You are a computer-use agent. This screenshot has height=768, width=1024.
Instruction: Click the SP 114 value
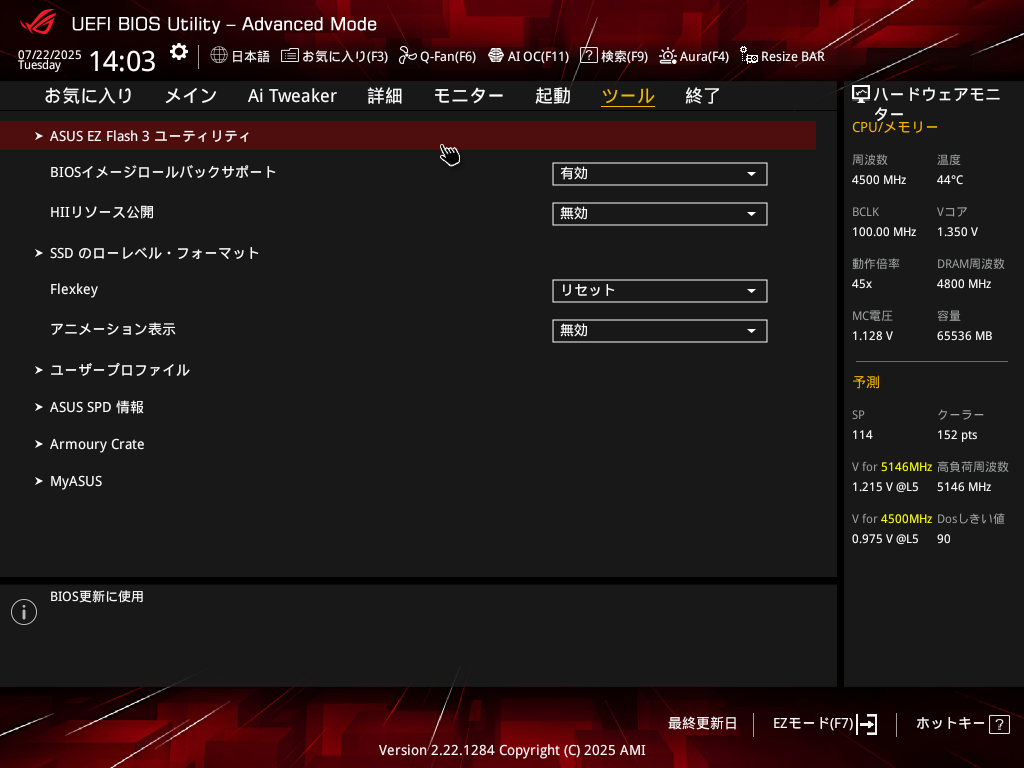(862, 435)
